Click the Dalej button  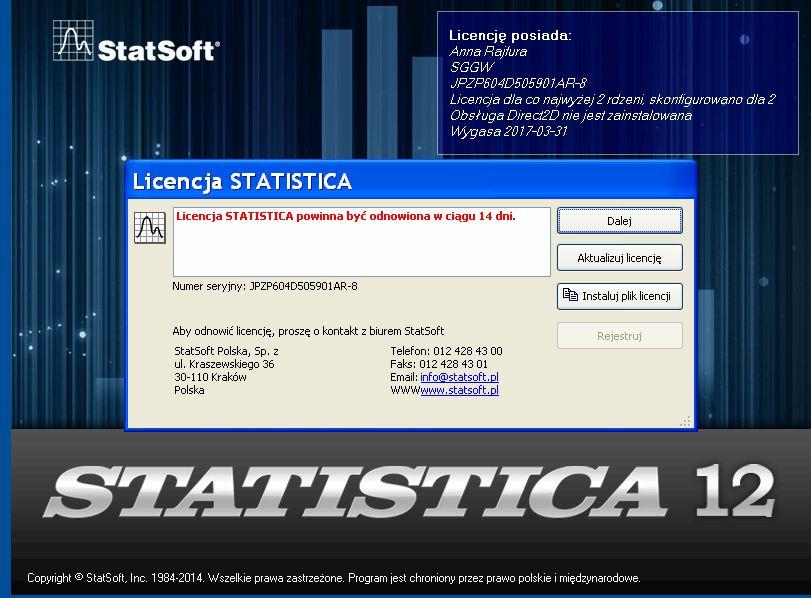(x=620, y=221)
